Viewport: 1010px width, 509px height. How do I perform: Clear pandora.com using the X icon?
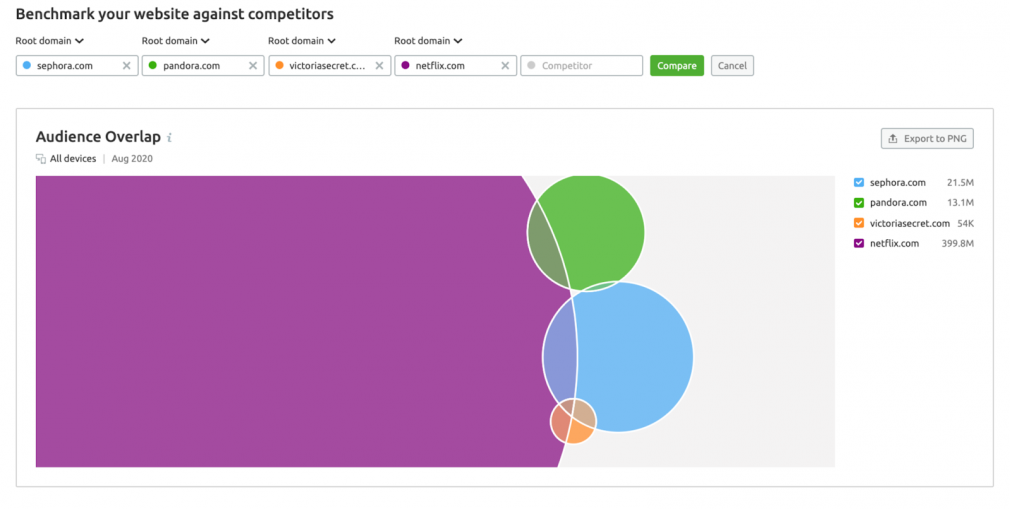(252, 66)
